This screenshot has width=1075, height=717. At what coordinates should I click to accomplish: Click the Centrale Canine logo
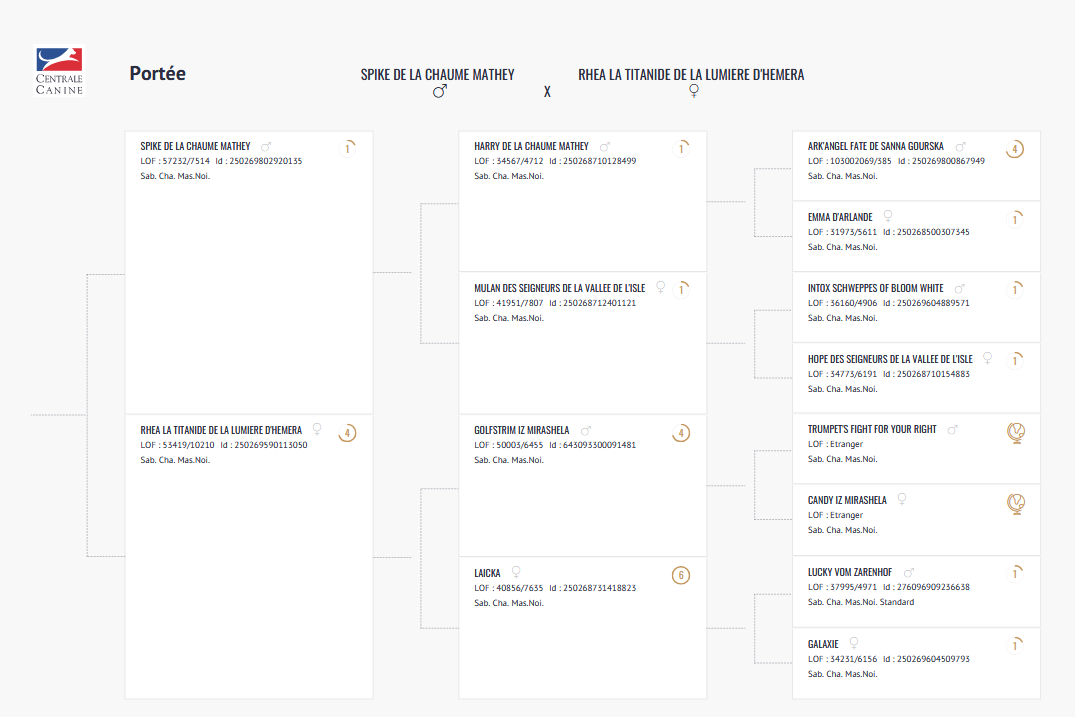[60, 72]
